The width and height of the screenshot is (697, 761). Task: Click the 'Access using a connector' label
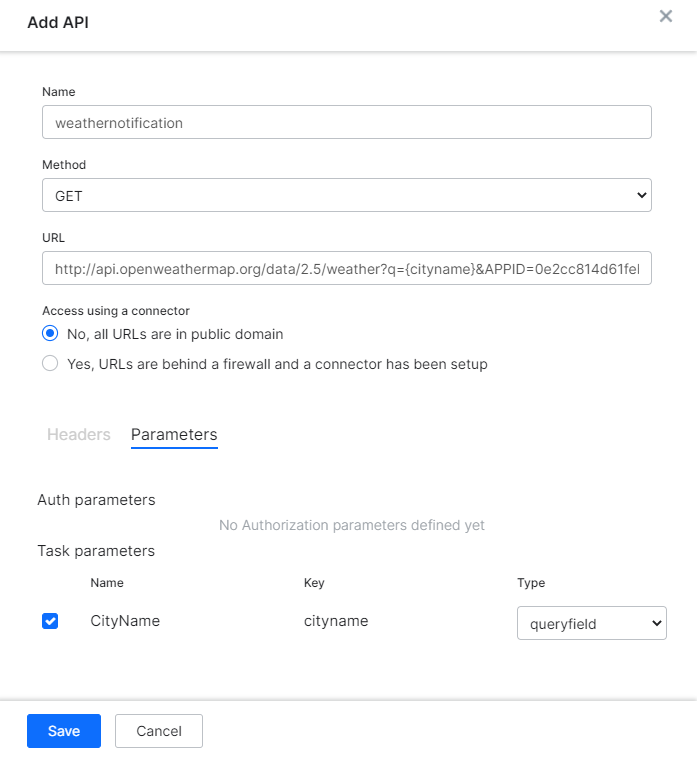(x=116, y=311)
